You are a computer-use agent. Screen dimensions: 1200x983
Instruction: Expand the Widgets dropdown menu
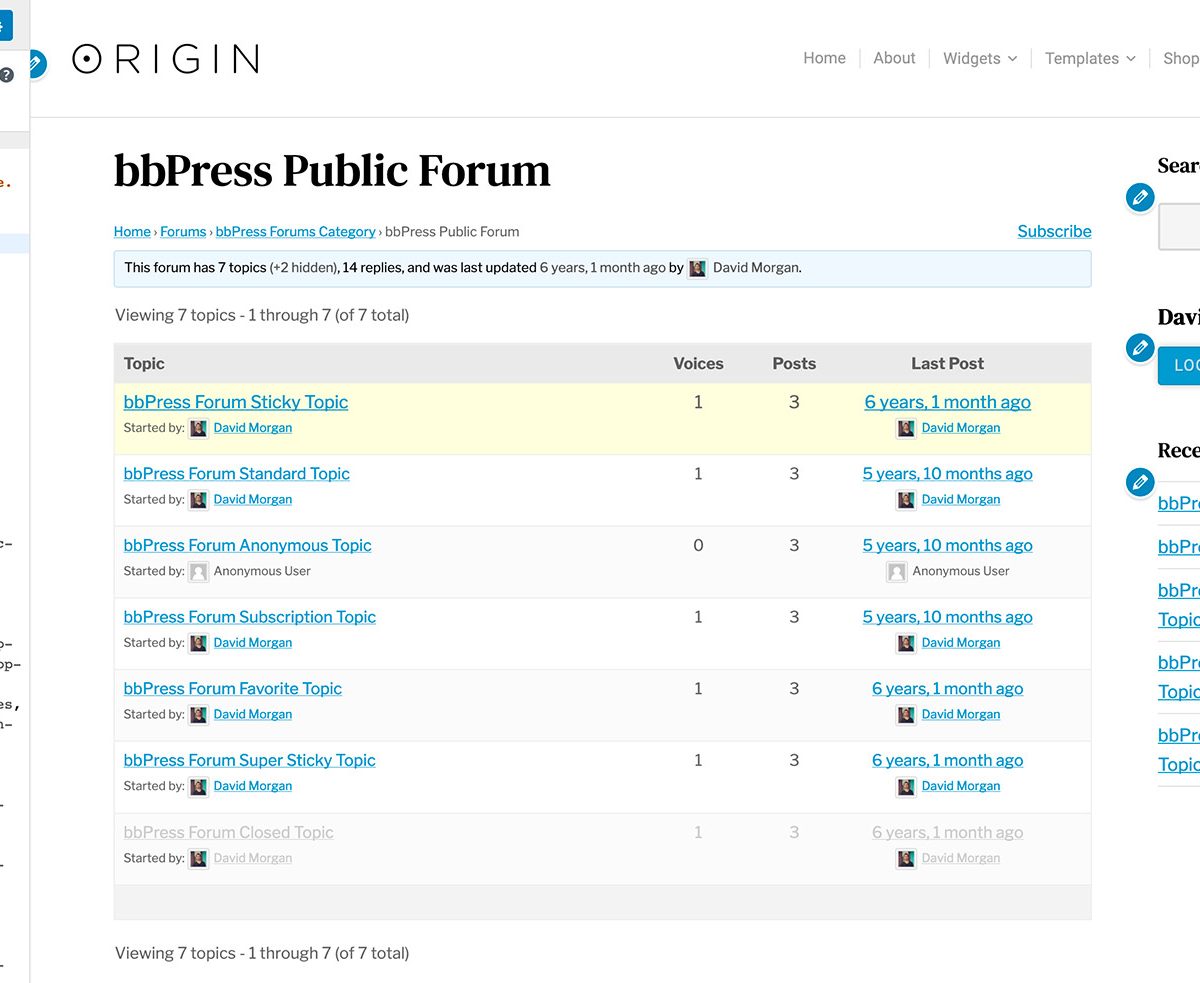980,58
